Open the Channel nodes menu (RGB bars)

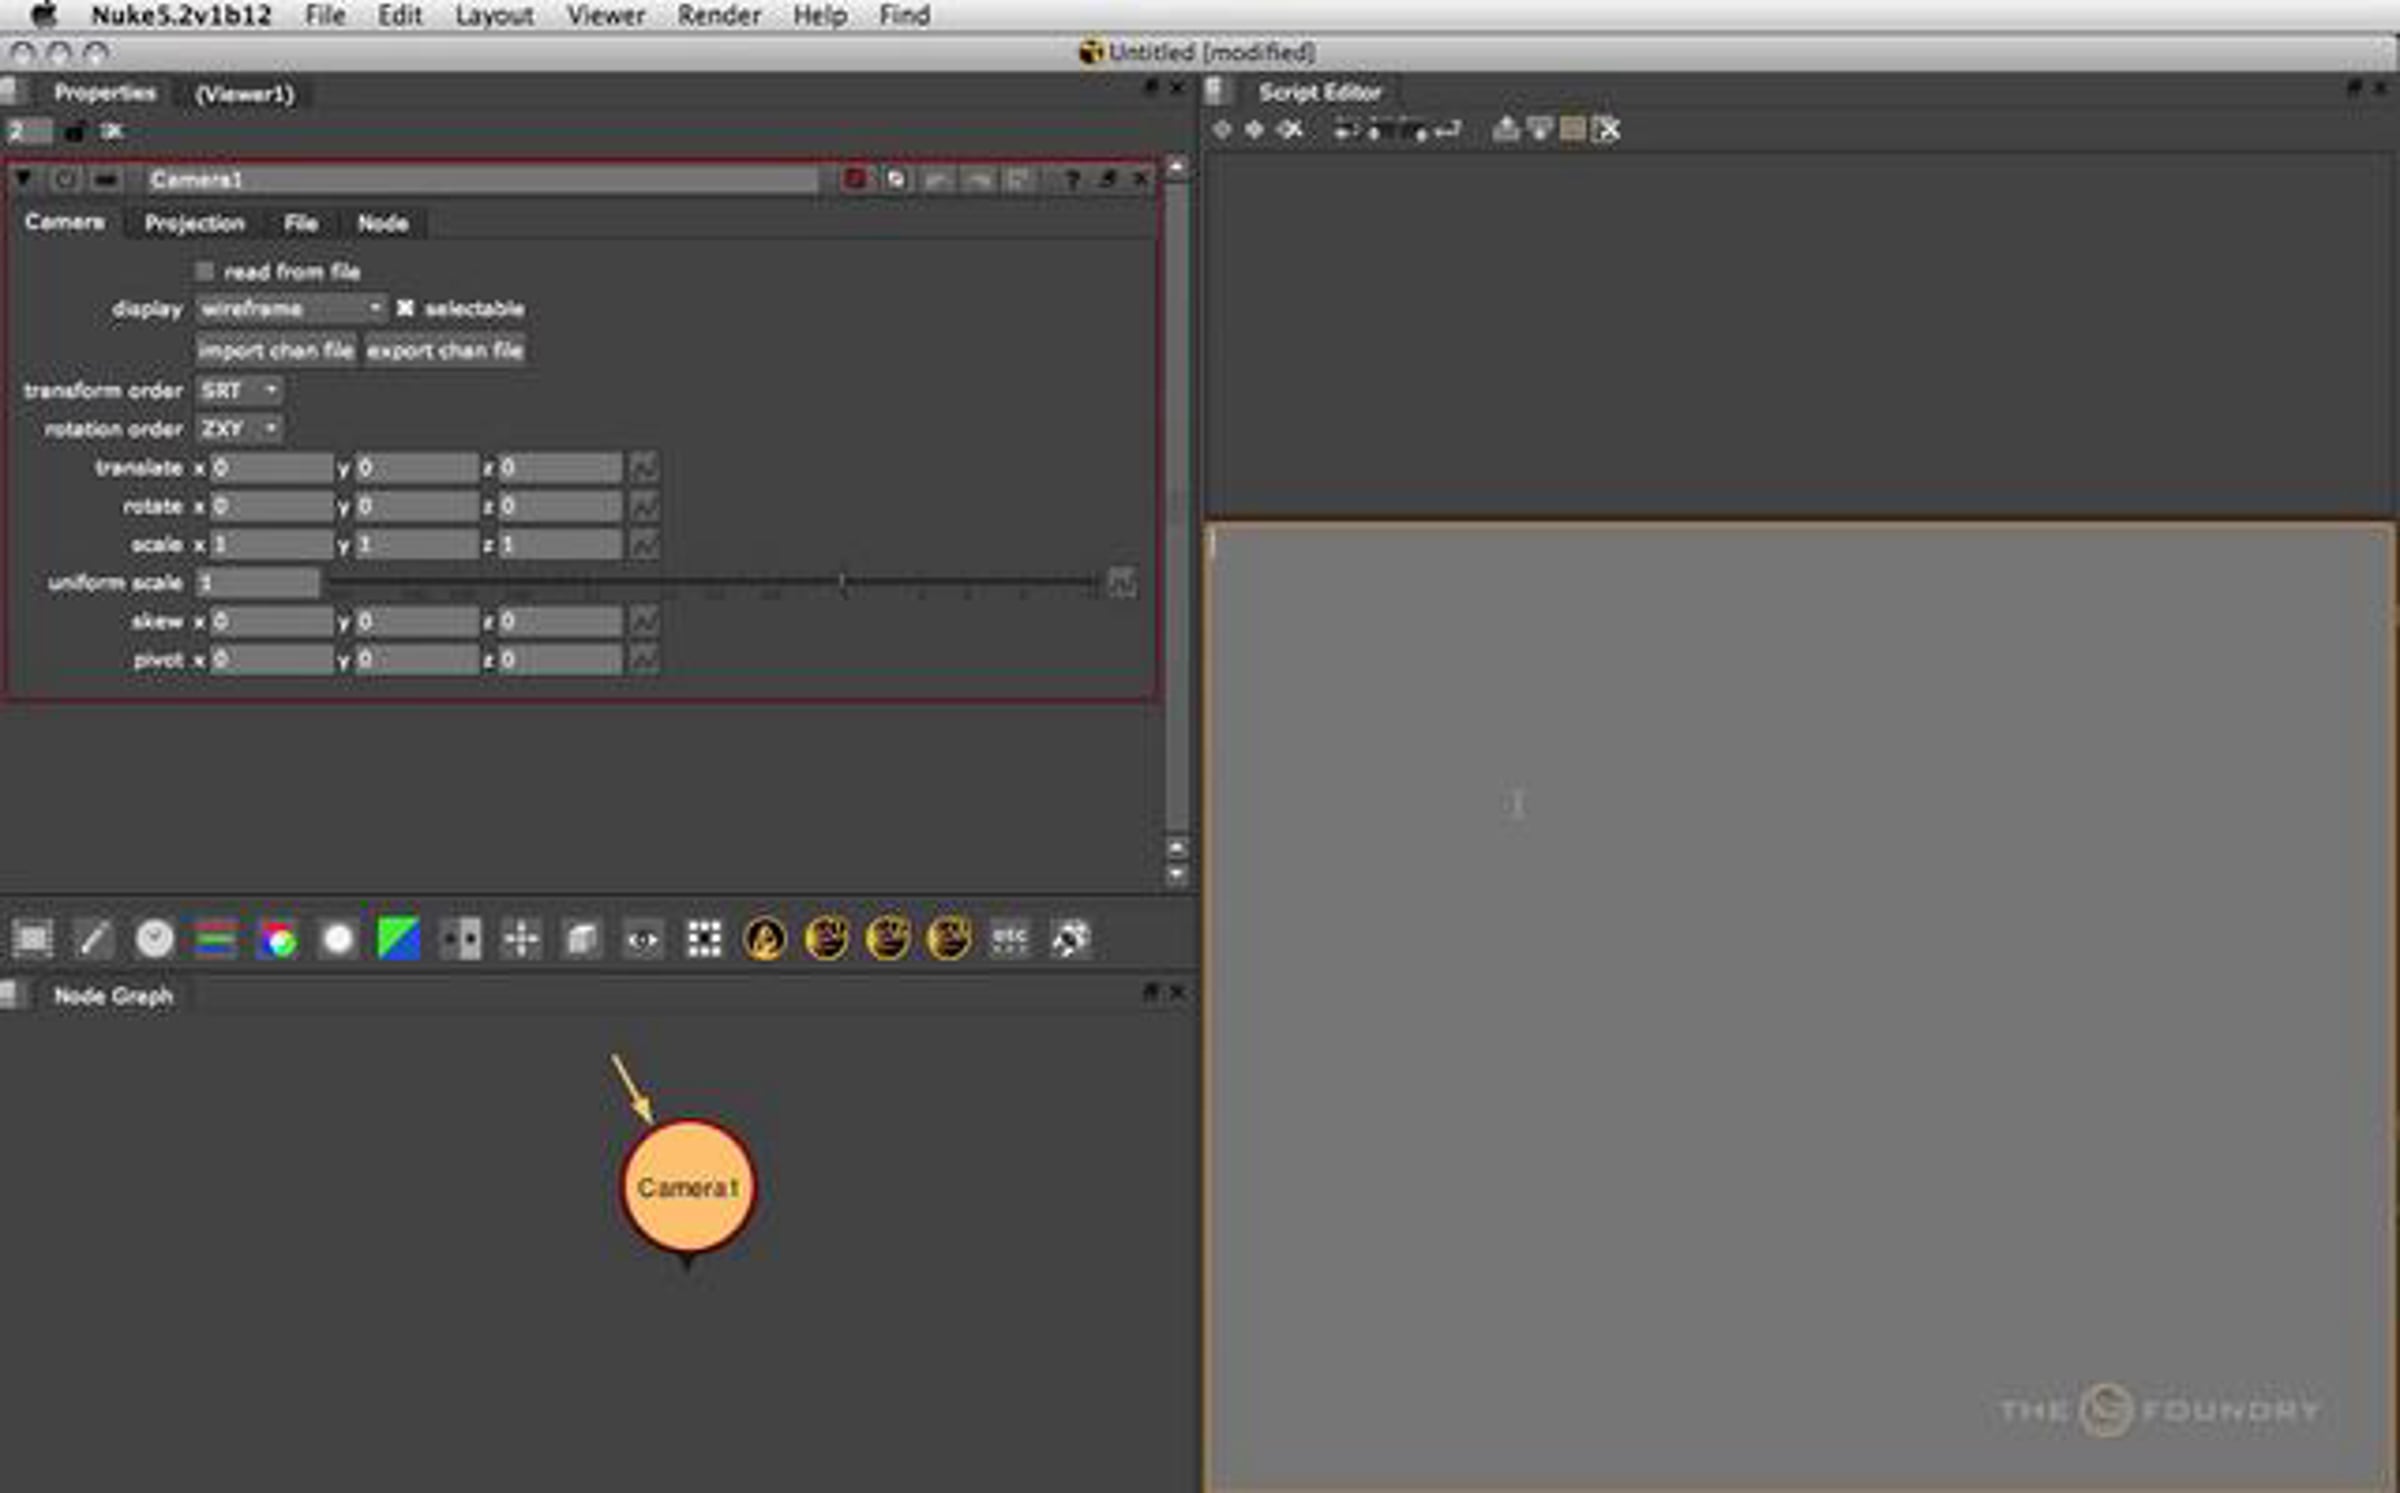216,939
